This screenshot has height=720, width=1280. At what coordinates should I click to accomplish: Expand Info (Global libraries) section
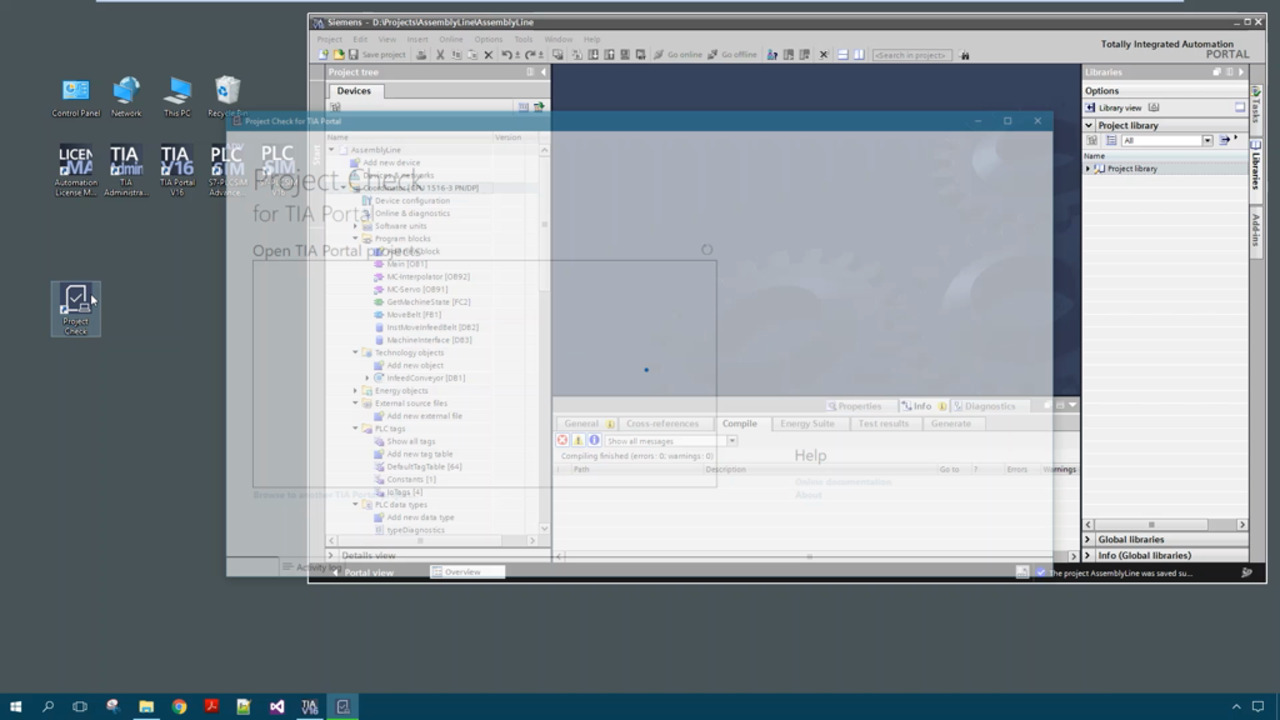pyautogui.click(x=1089, y=556)
